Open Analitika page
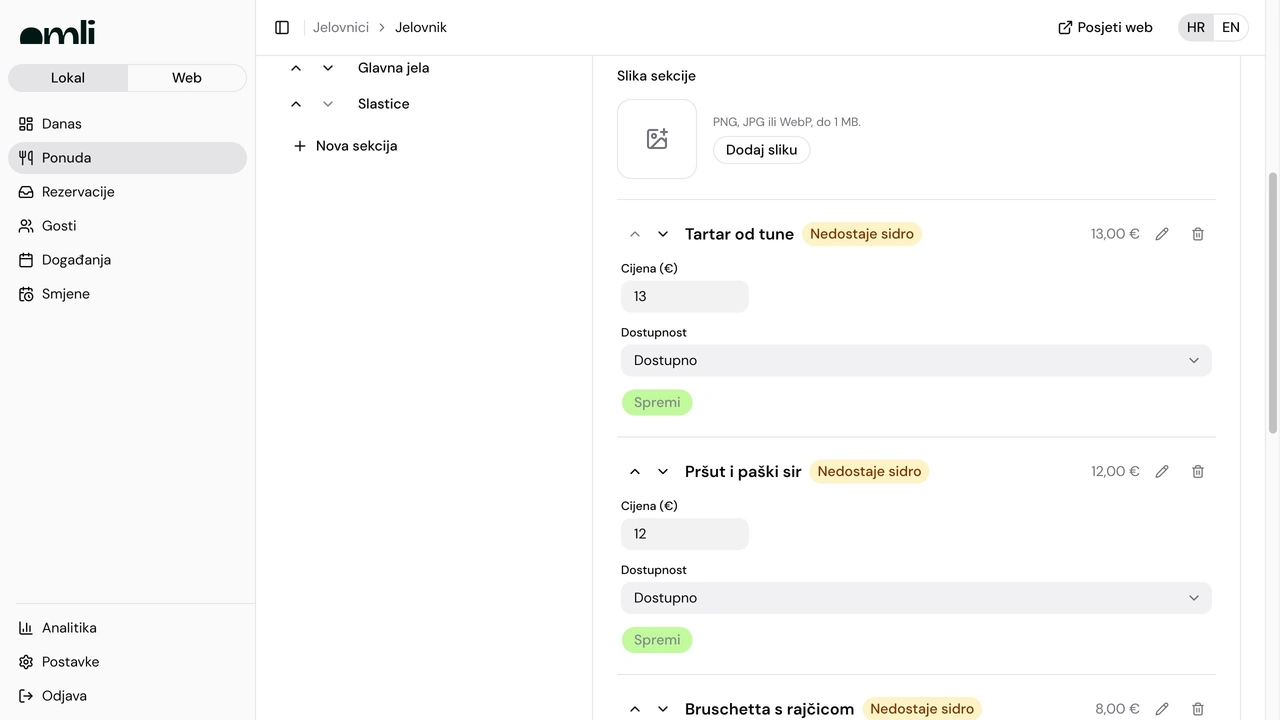1280x720 pixels. pyautogui.click(x=127, y=628)
